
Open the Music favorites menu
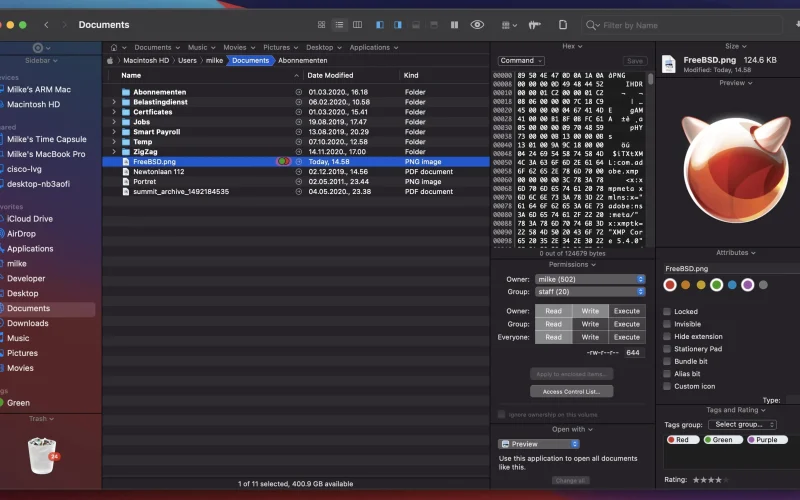201,47
